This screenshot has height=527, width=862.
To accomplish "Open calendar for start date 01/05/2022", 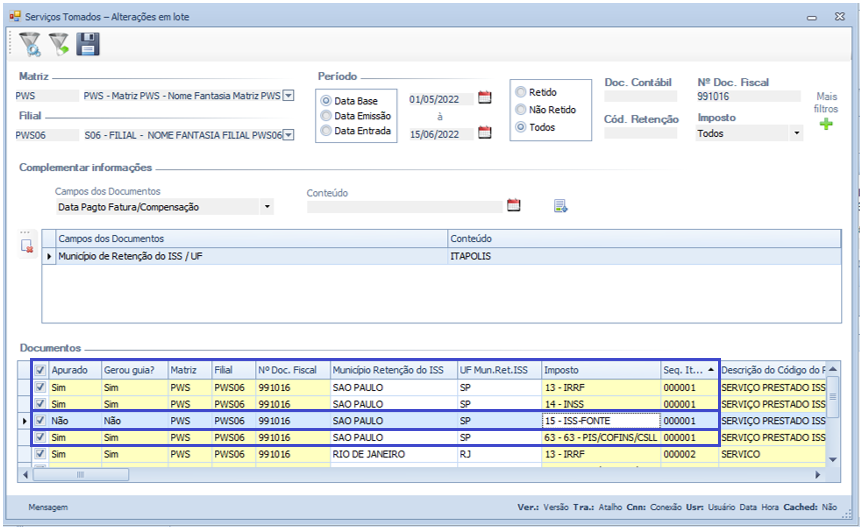I will click(485, 98).
